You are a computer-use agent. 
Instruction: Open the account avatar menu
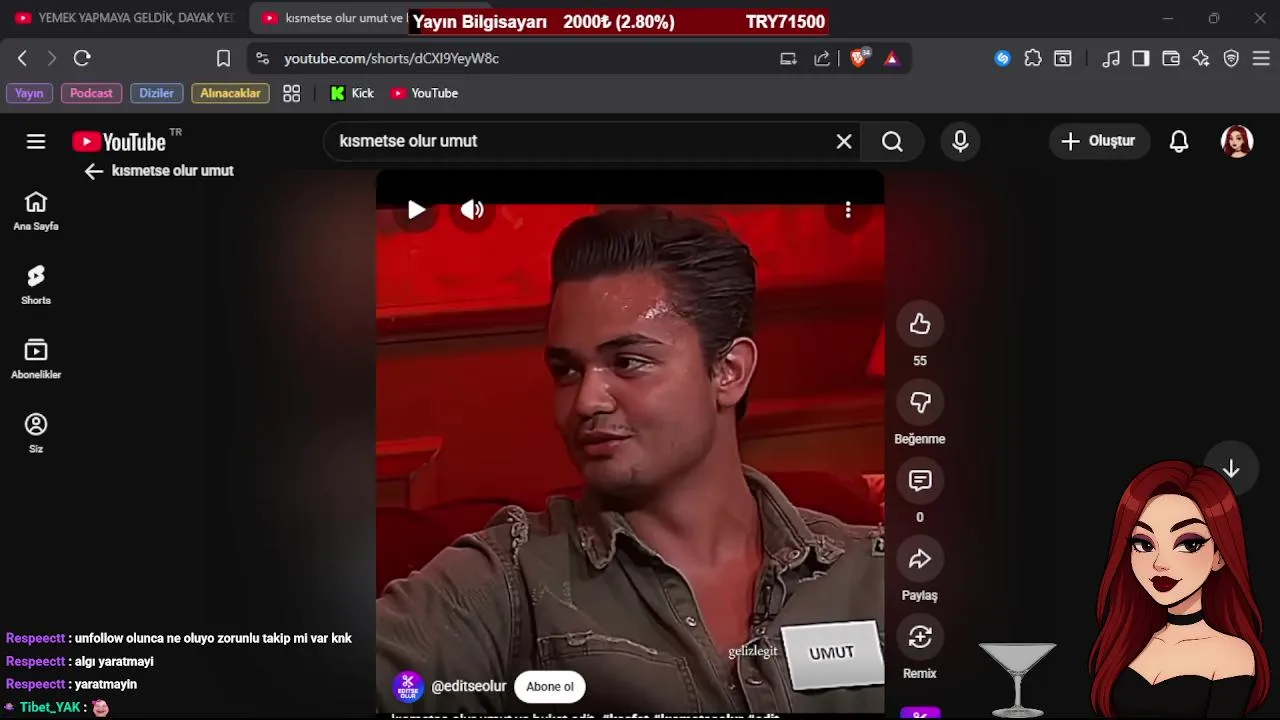coord(1237,141)
